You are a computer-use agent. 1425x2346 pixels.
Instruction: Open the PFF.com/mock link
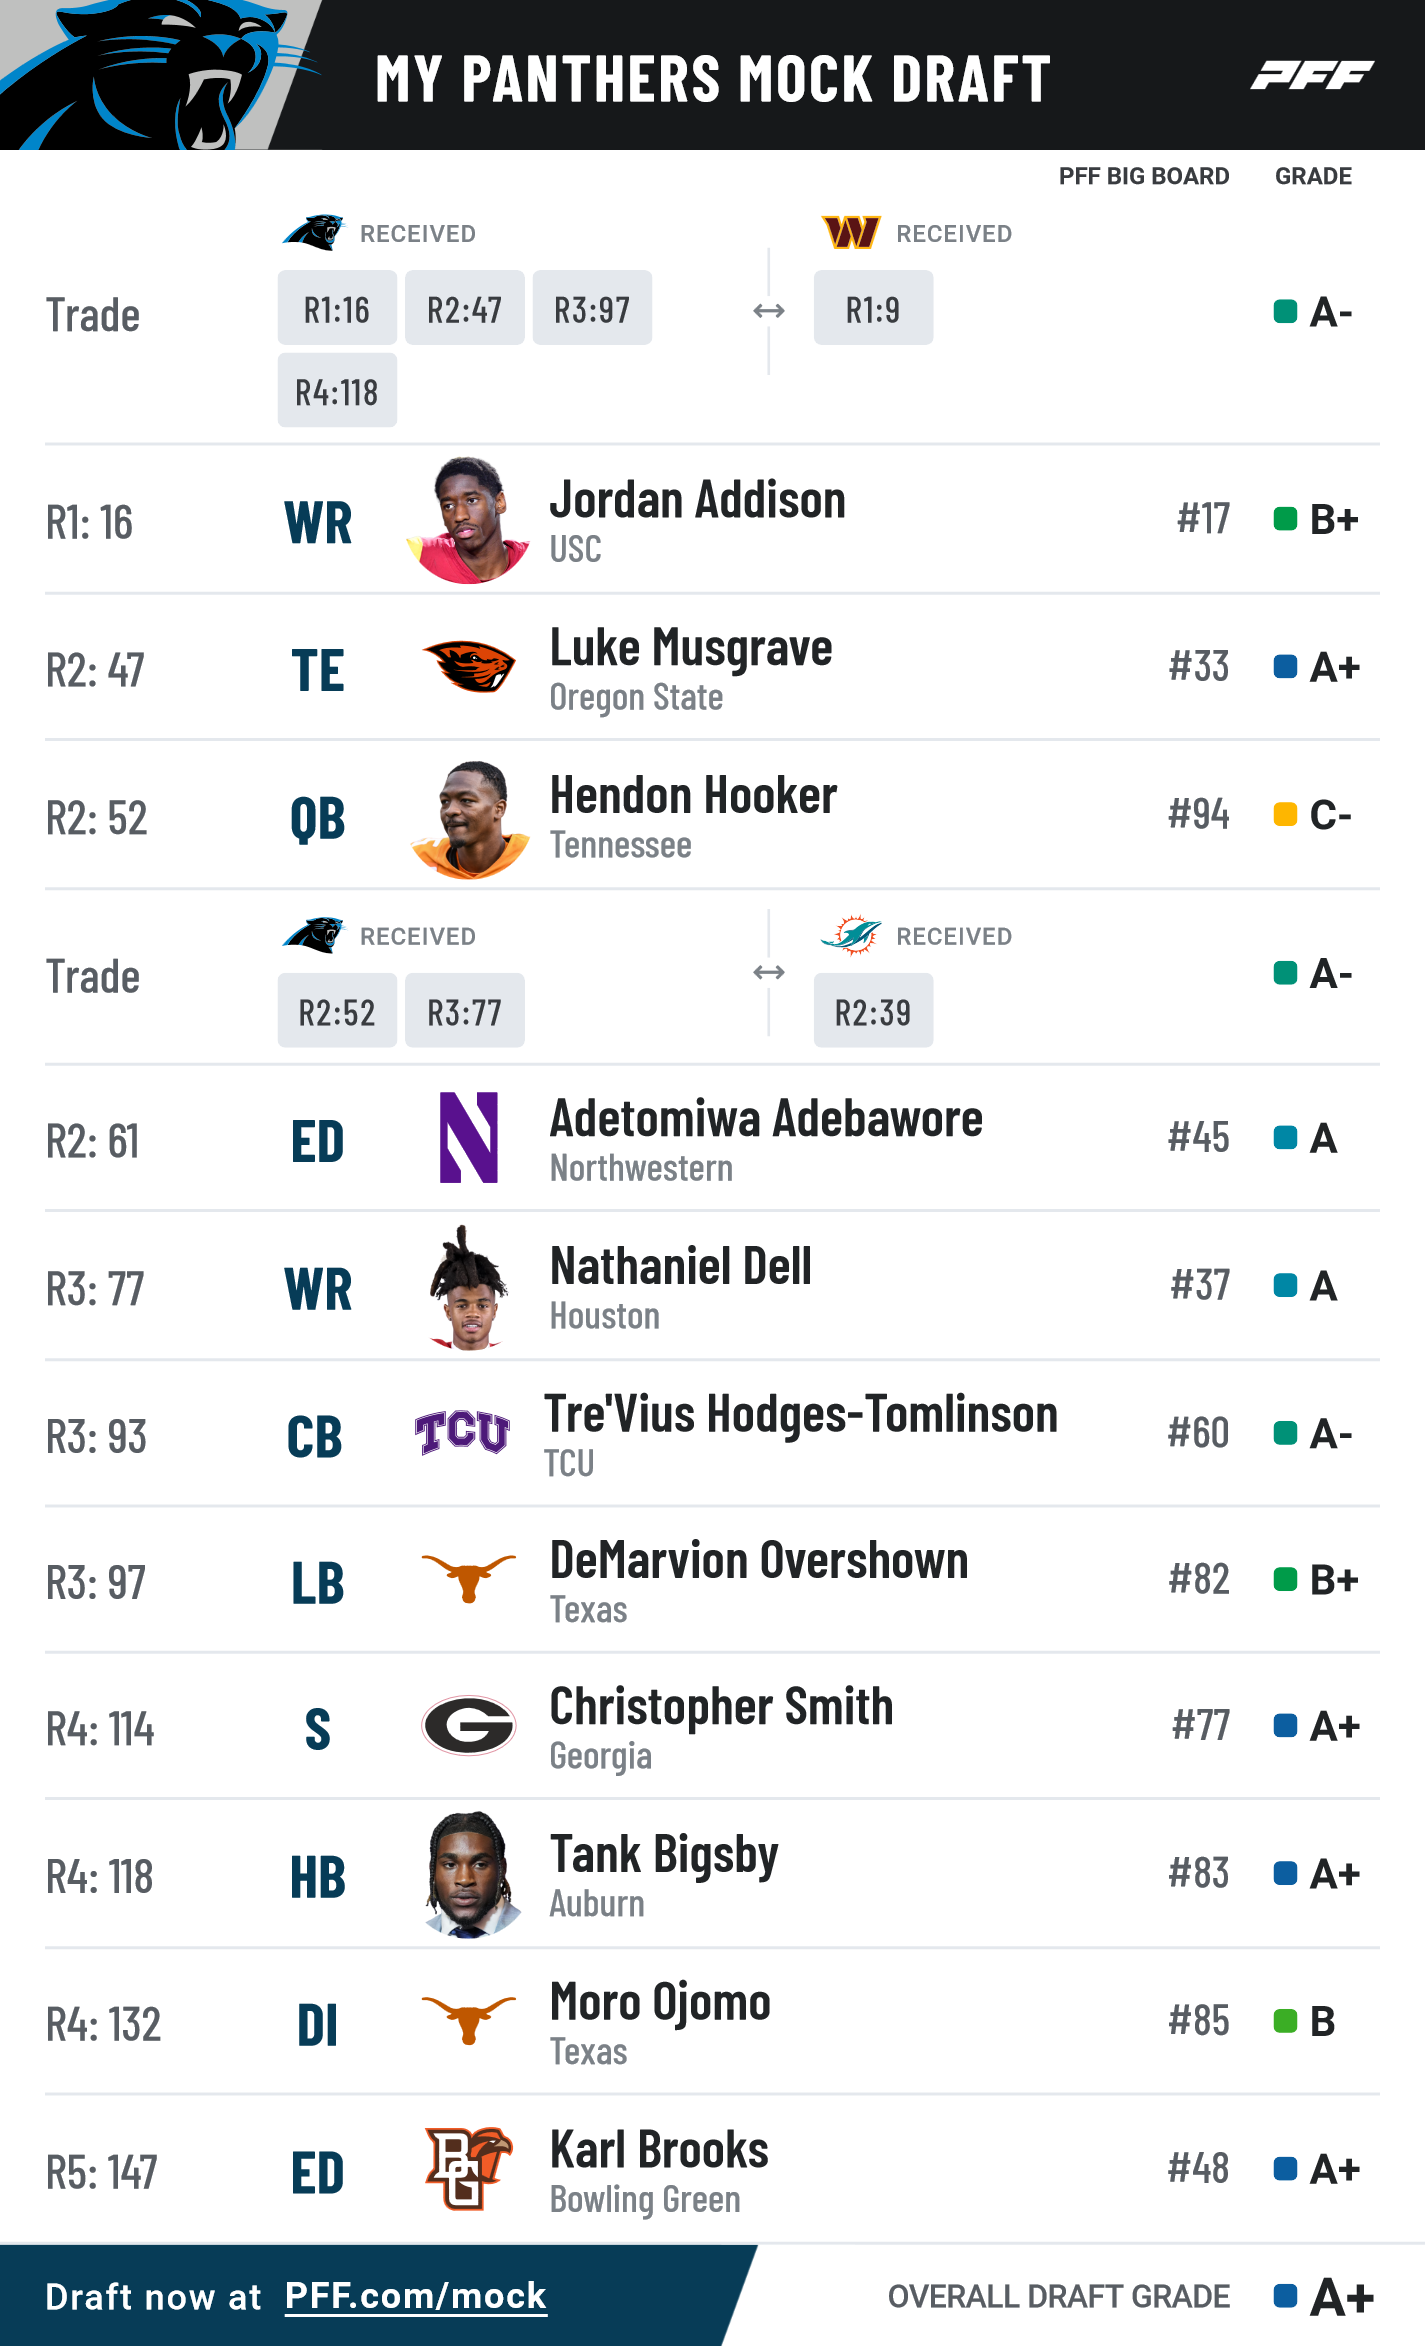click(416, 2296)
